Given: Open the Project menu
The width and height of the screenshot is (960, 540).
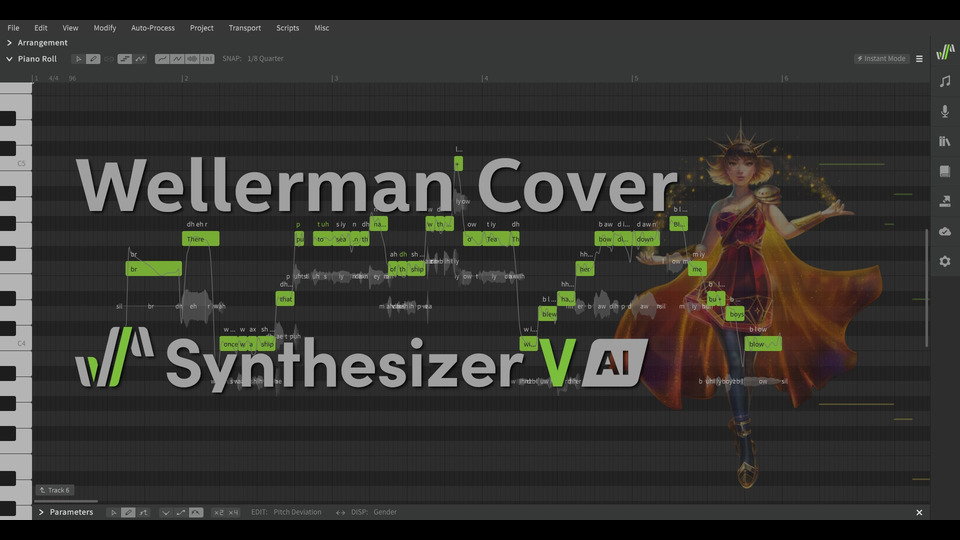Looking at the screenshot, I should [201, 28].
